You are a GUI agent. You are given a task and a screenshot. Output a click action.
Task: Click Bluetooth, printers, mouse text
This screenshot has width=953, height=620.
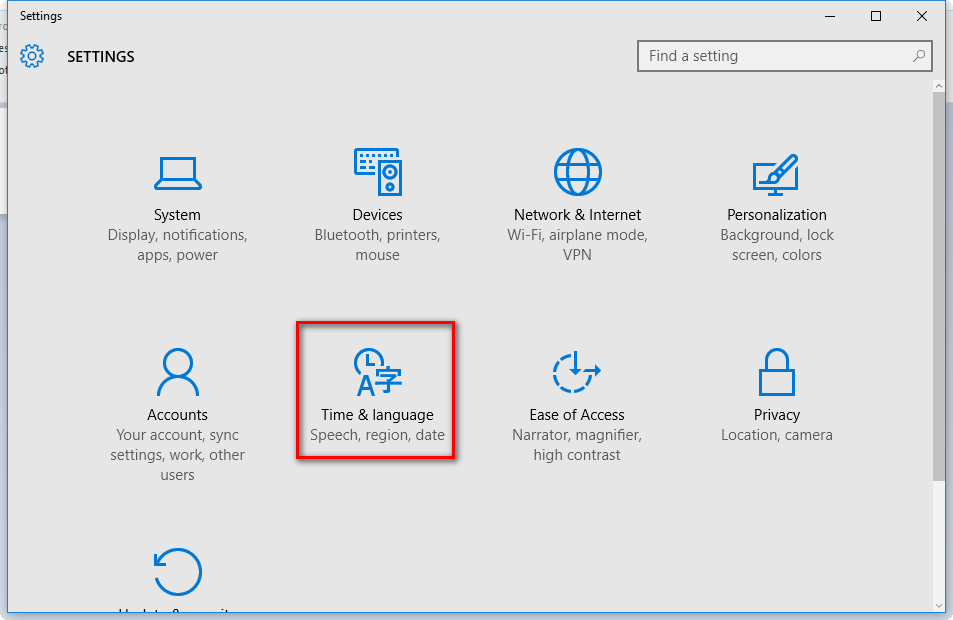tap(377, 244)
